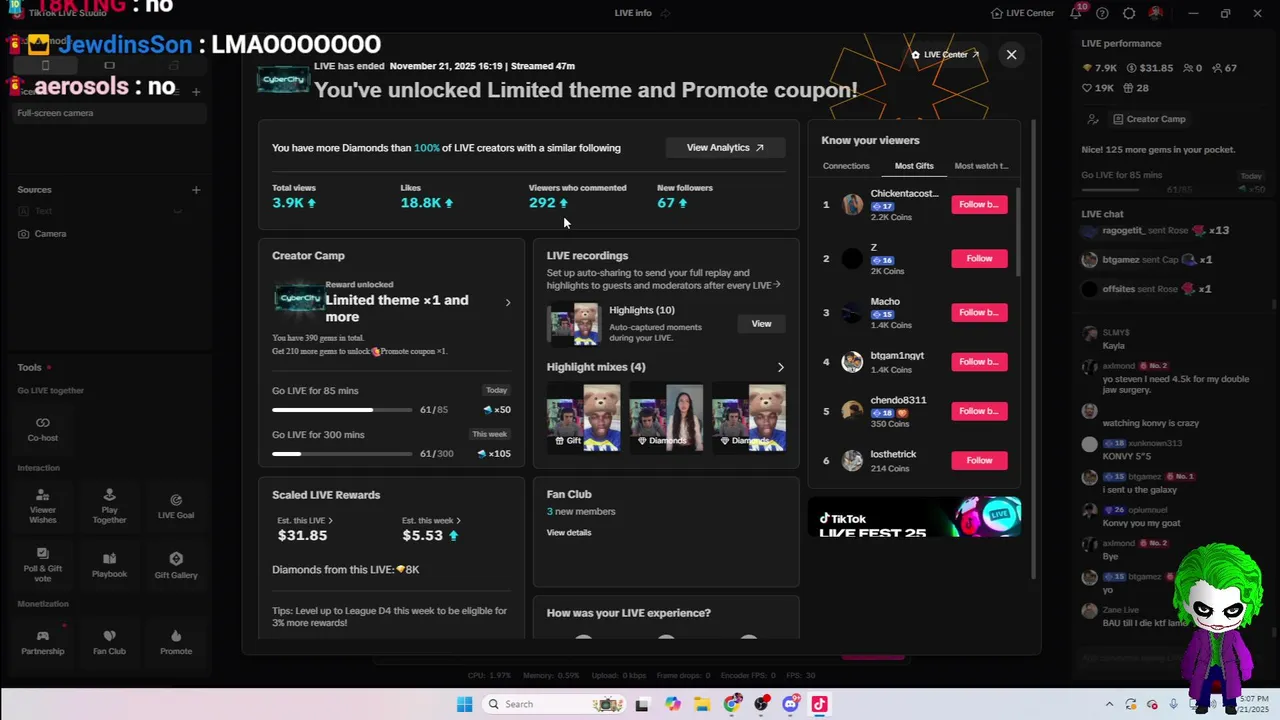Click the LIVE info header label
1280x720 pixels.
coord(633,13)
